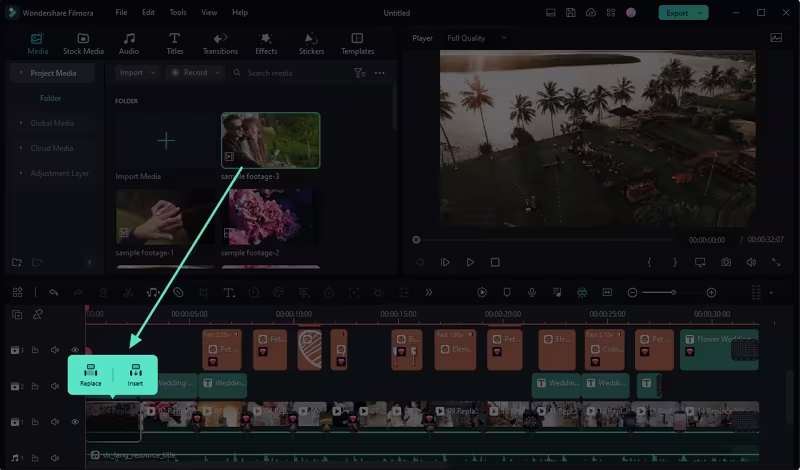800x470 pixels.
Task: Open the Record dropdown
Action: click(196, 72)
